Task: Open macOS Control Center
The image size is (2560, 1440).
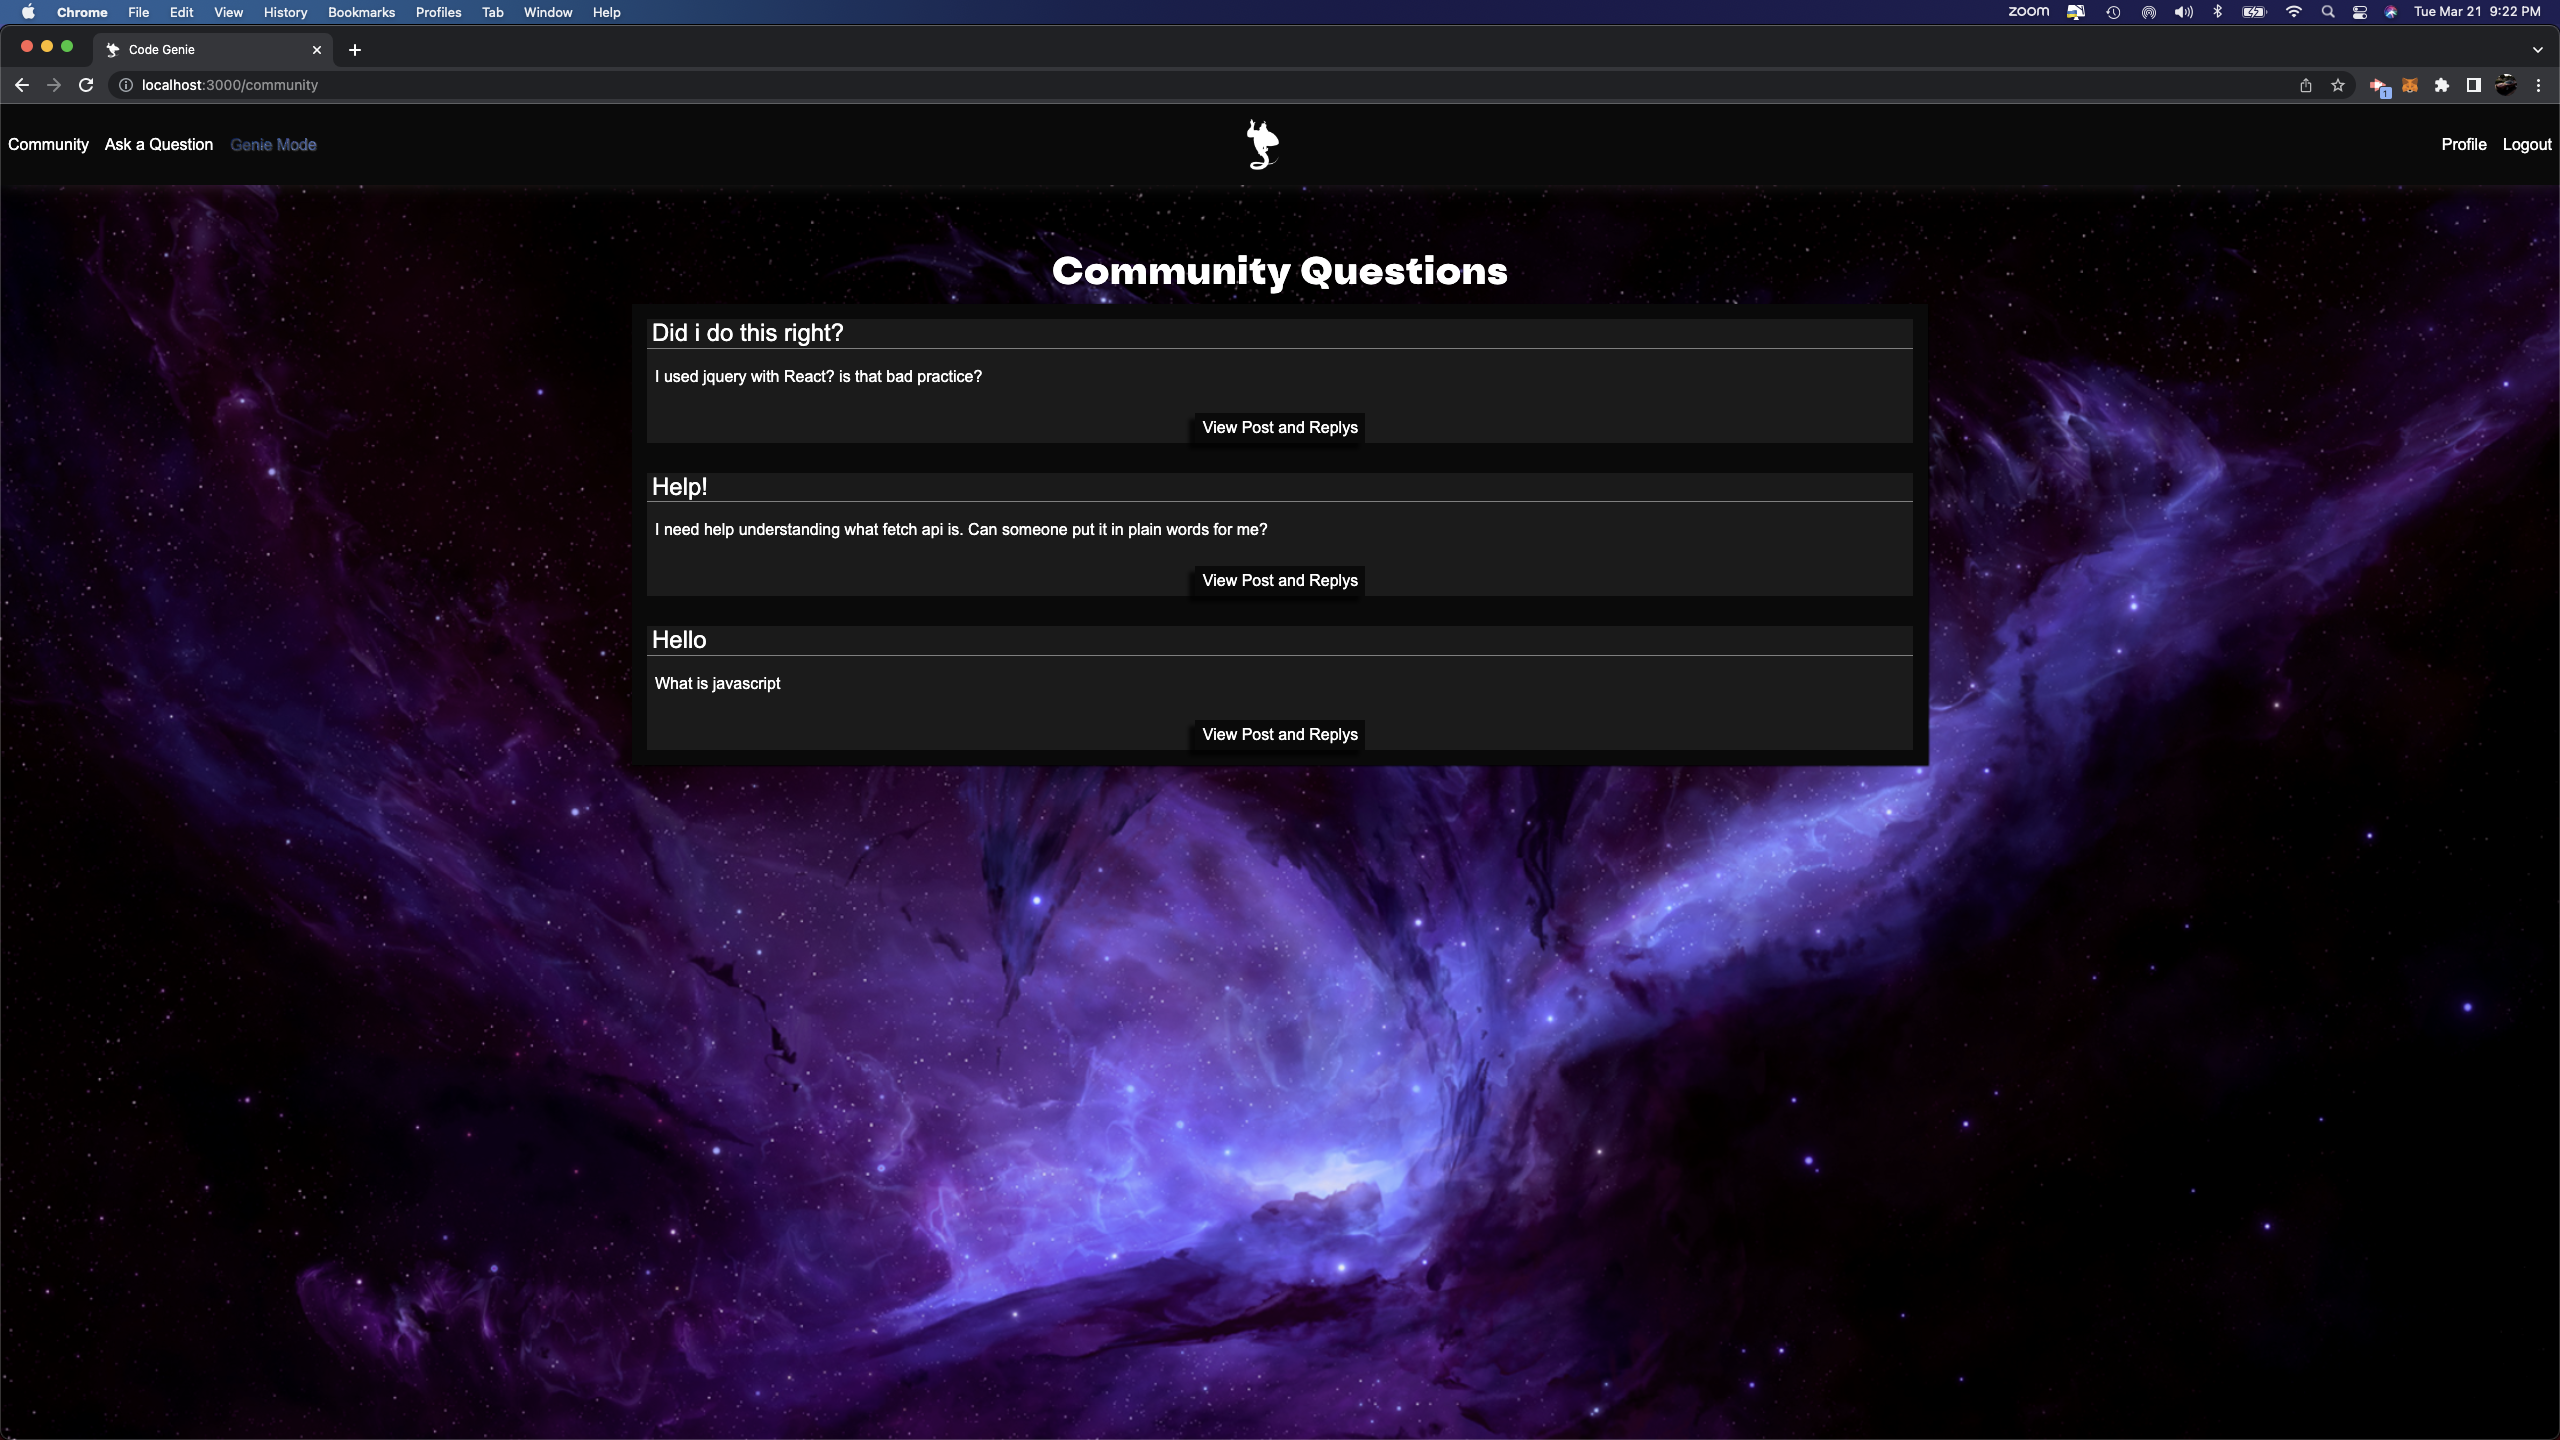Action: (x=2360, y=12)
